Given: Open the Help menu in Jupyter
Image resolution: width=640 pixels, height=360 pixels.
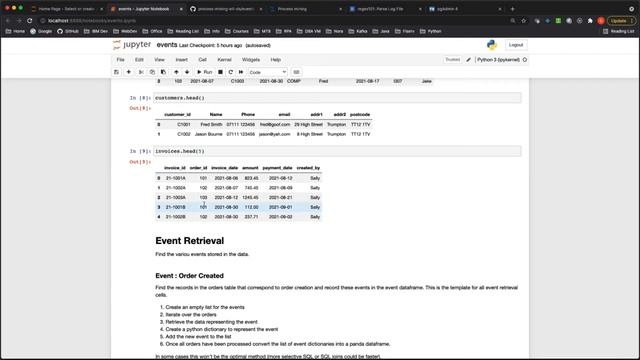Looking at the screenshot, I should (x=276, y=60).
